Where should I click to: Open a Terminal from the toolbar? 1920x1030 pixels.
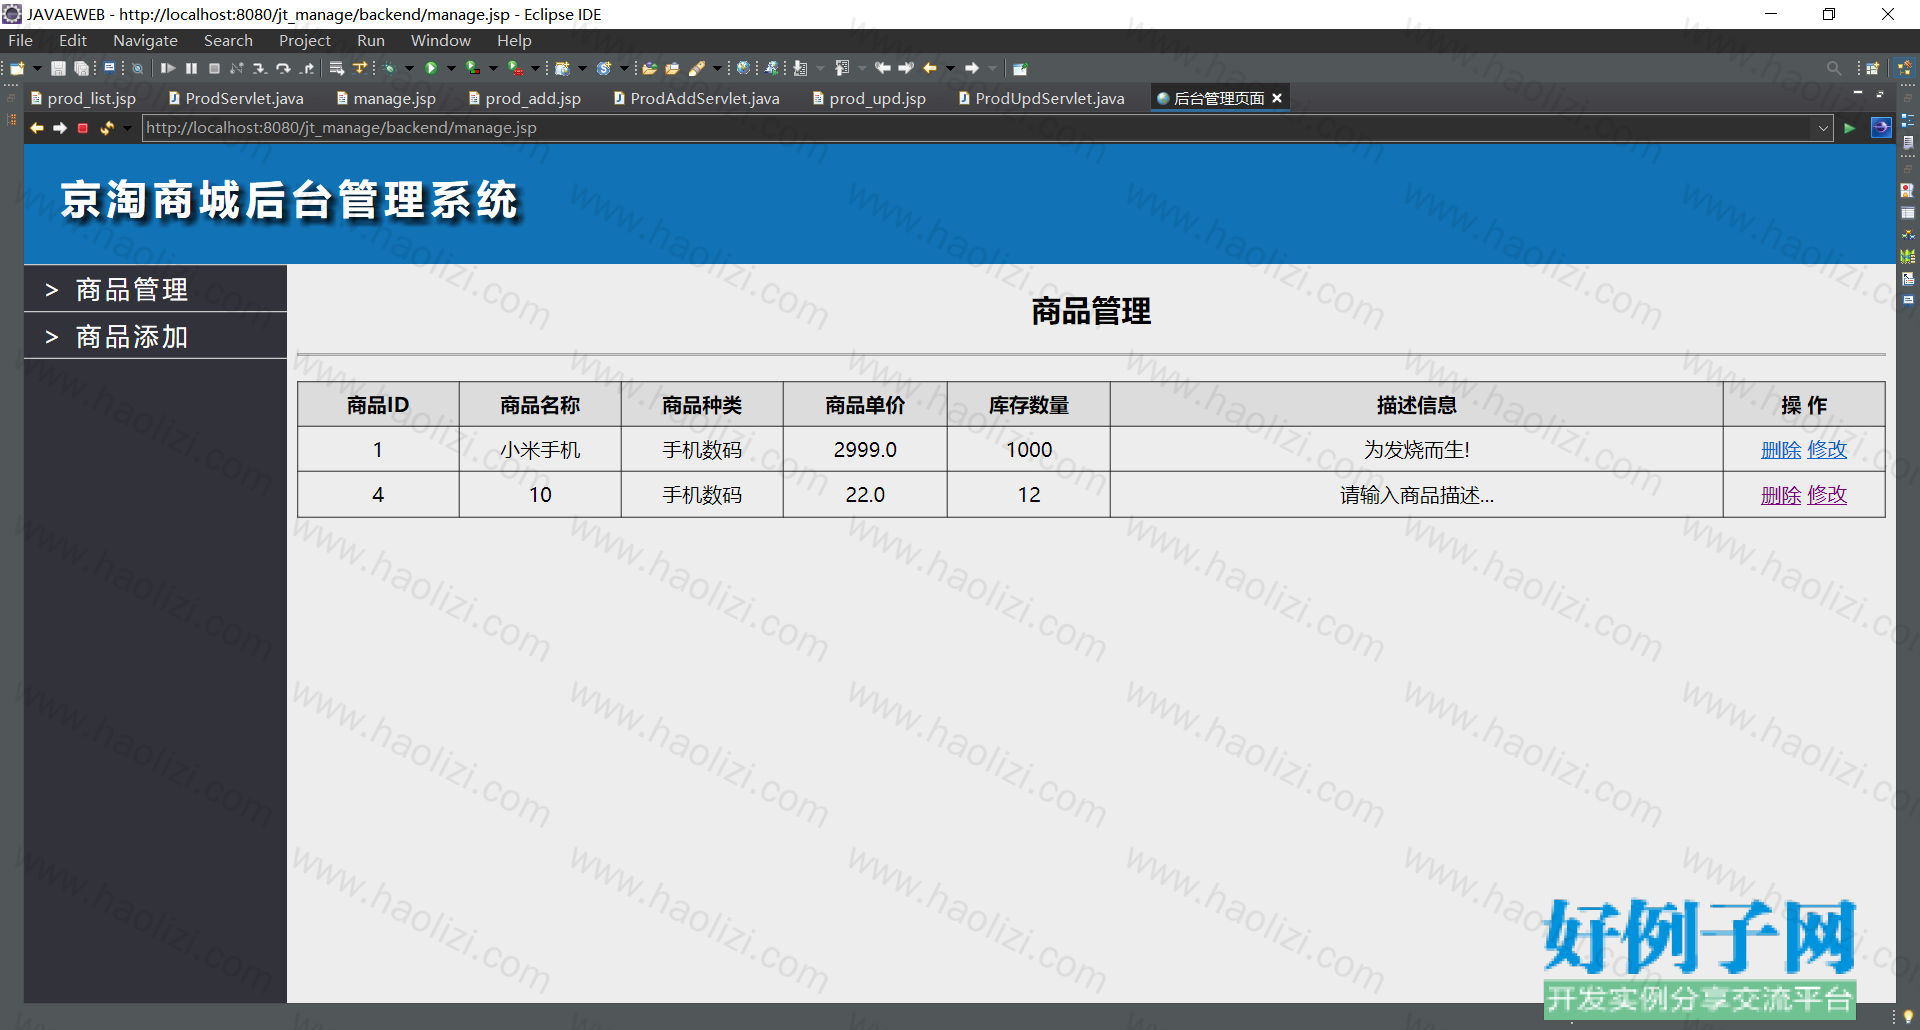(110, 68)
